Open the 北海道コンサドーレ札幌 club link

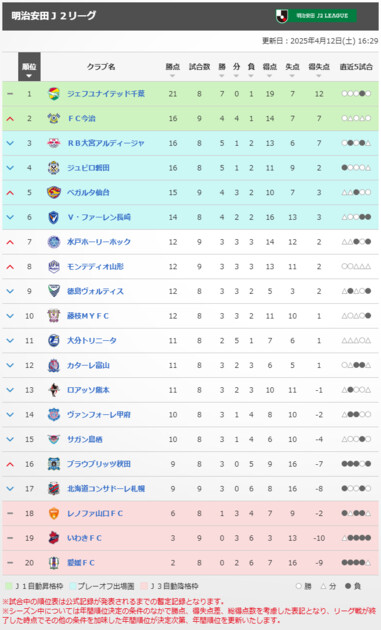(x=106, y=489)
